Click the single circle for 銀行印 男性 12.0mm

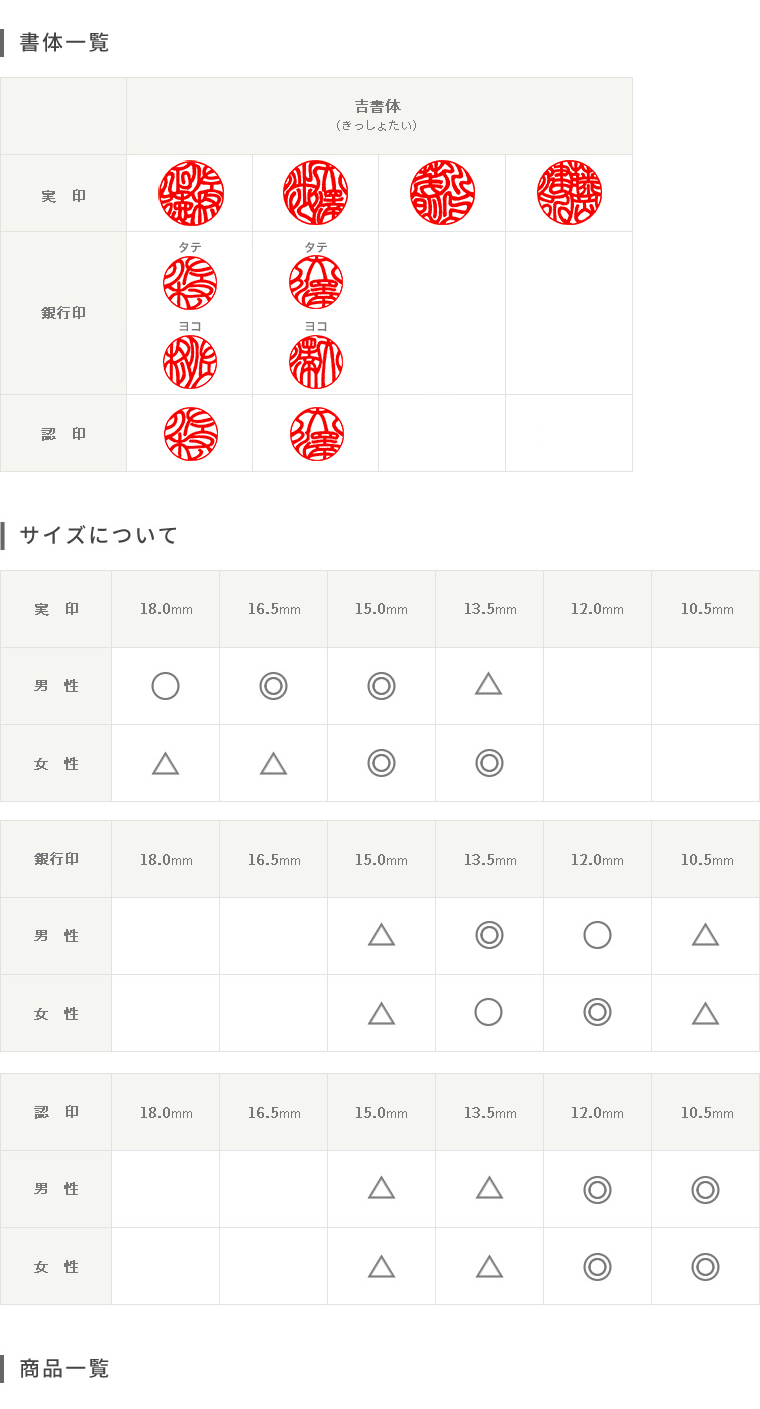point(597,935)
